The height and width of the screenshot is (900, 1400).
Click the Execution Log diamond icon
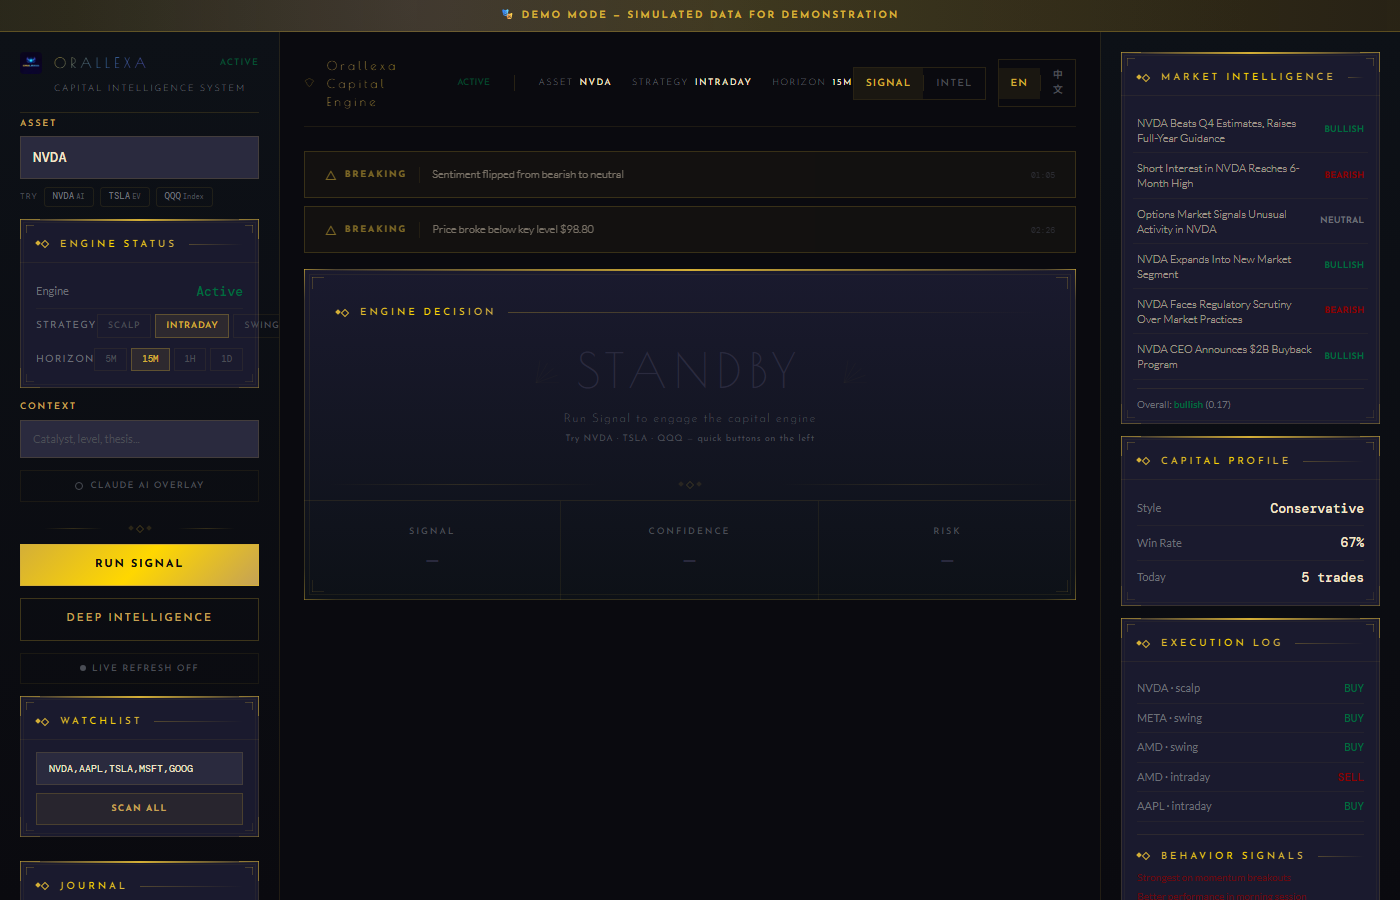point(1143,643)
